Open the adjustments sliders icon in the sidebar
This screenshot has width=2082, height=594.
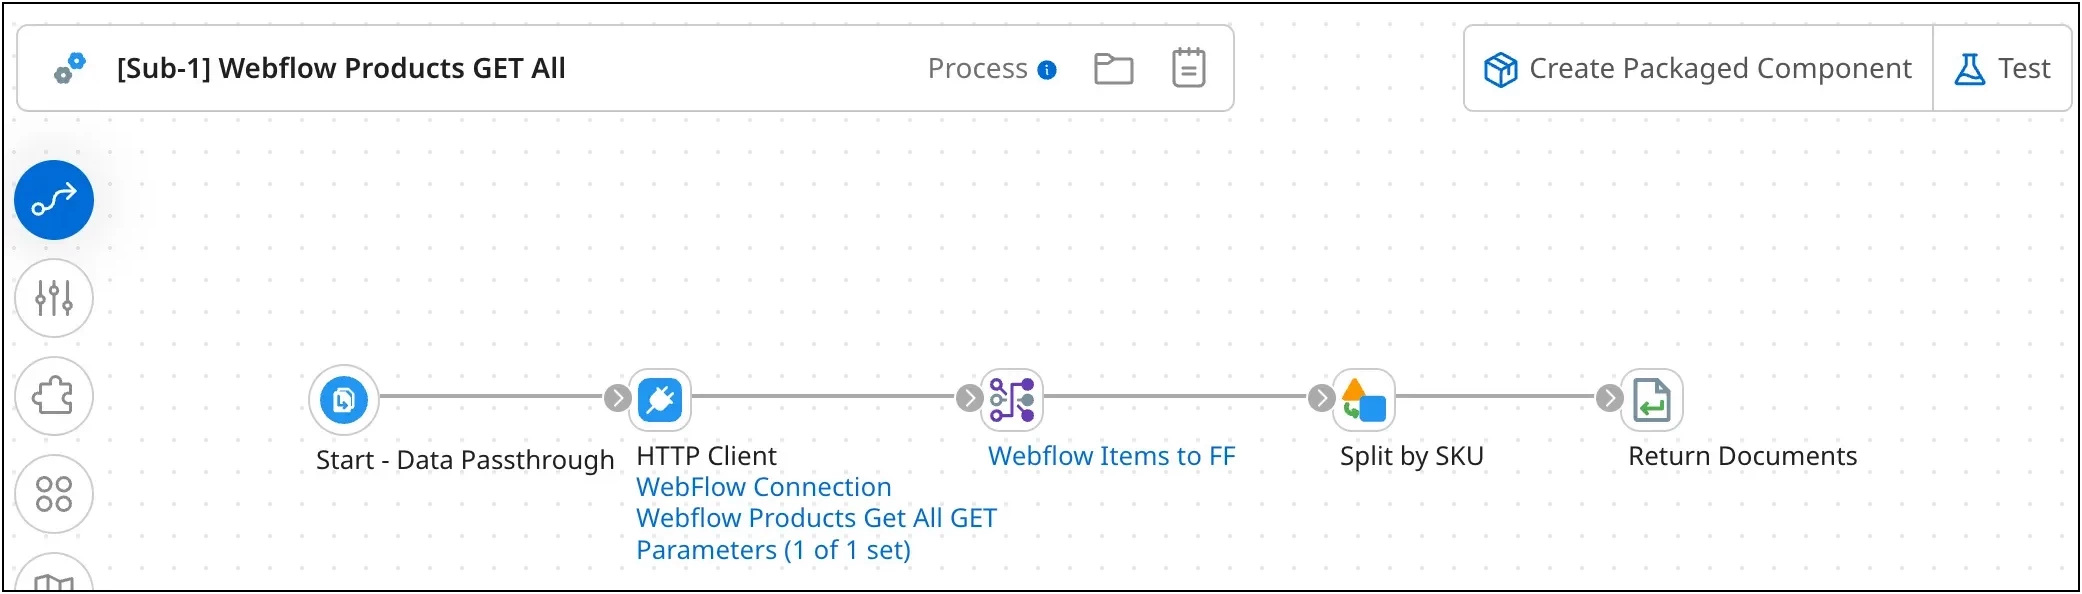click(x=54, y=298)
